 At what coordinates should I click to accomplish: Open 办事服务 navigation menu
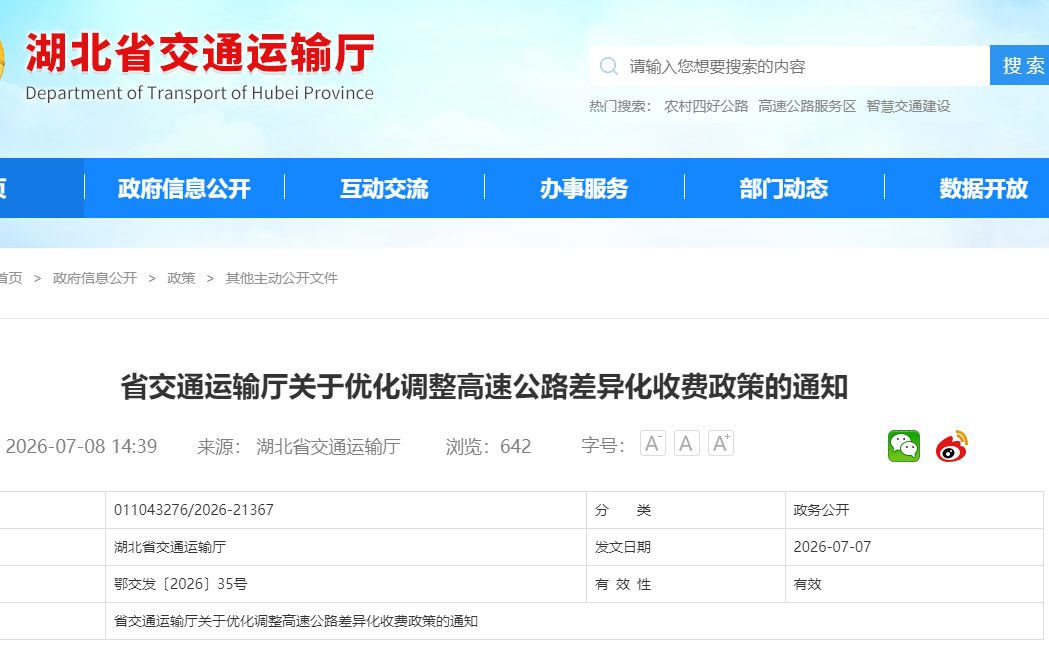(584, 188)
